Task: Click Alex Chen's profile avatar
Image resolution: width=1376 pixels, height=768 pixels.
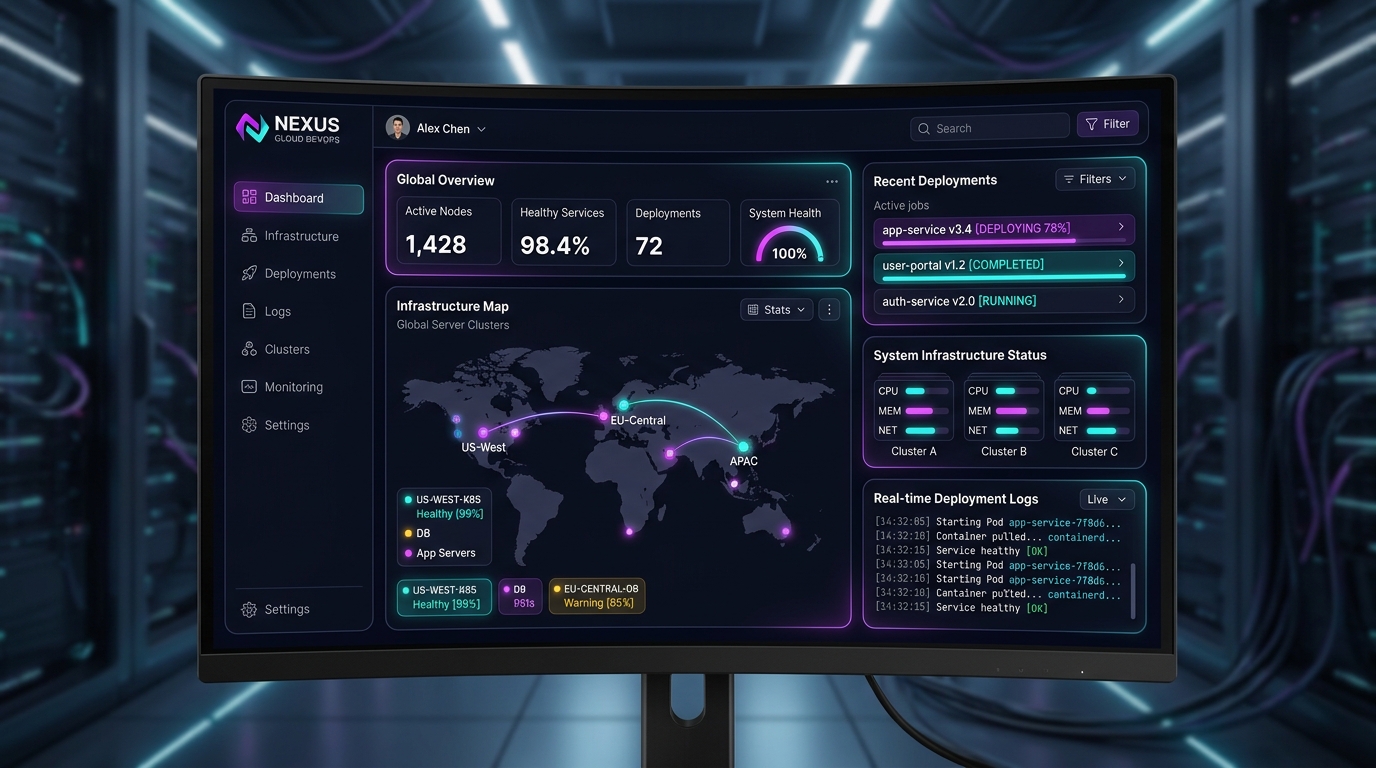Action: pos(398,128)
